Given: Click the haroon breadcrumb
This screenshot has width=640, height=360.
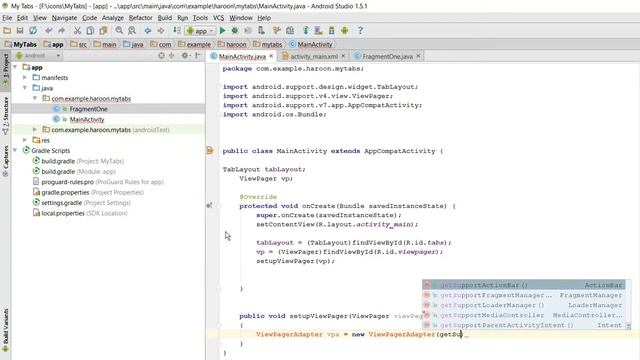Looking at the screenshot, I should point(232,44).
